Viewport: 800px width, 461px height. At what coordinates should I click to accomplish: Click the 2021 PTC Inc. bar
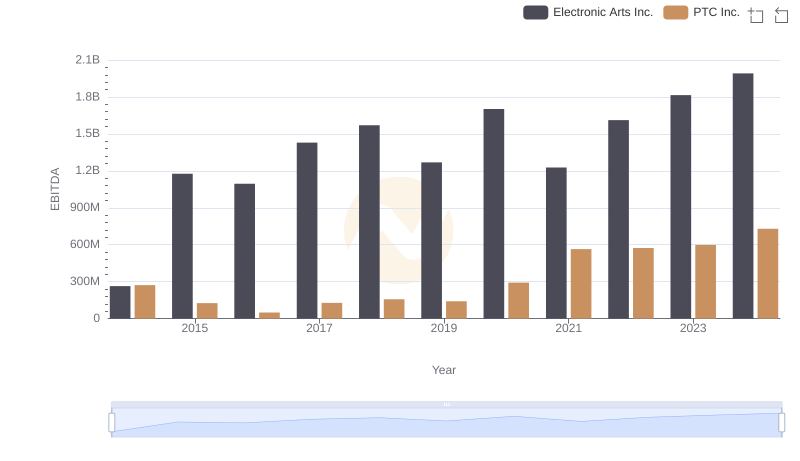pyautogui.click(x=581, y=284)
